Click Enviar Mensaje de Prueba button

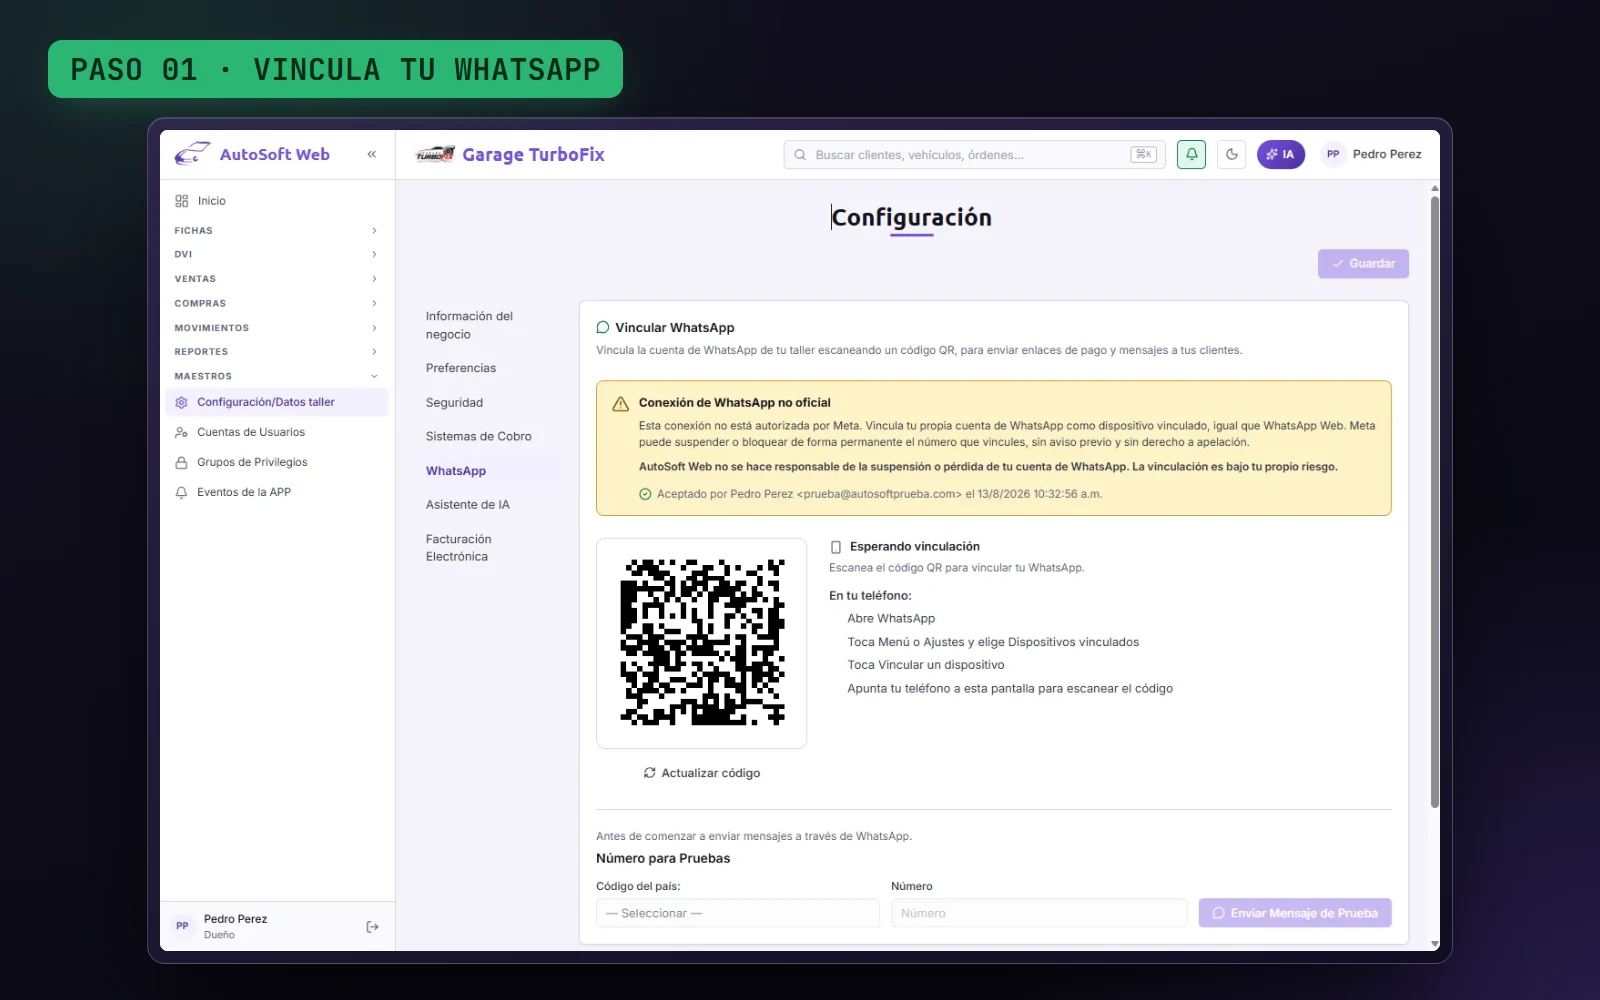(1295, 913)
